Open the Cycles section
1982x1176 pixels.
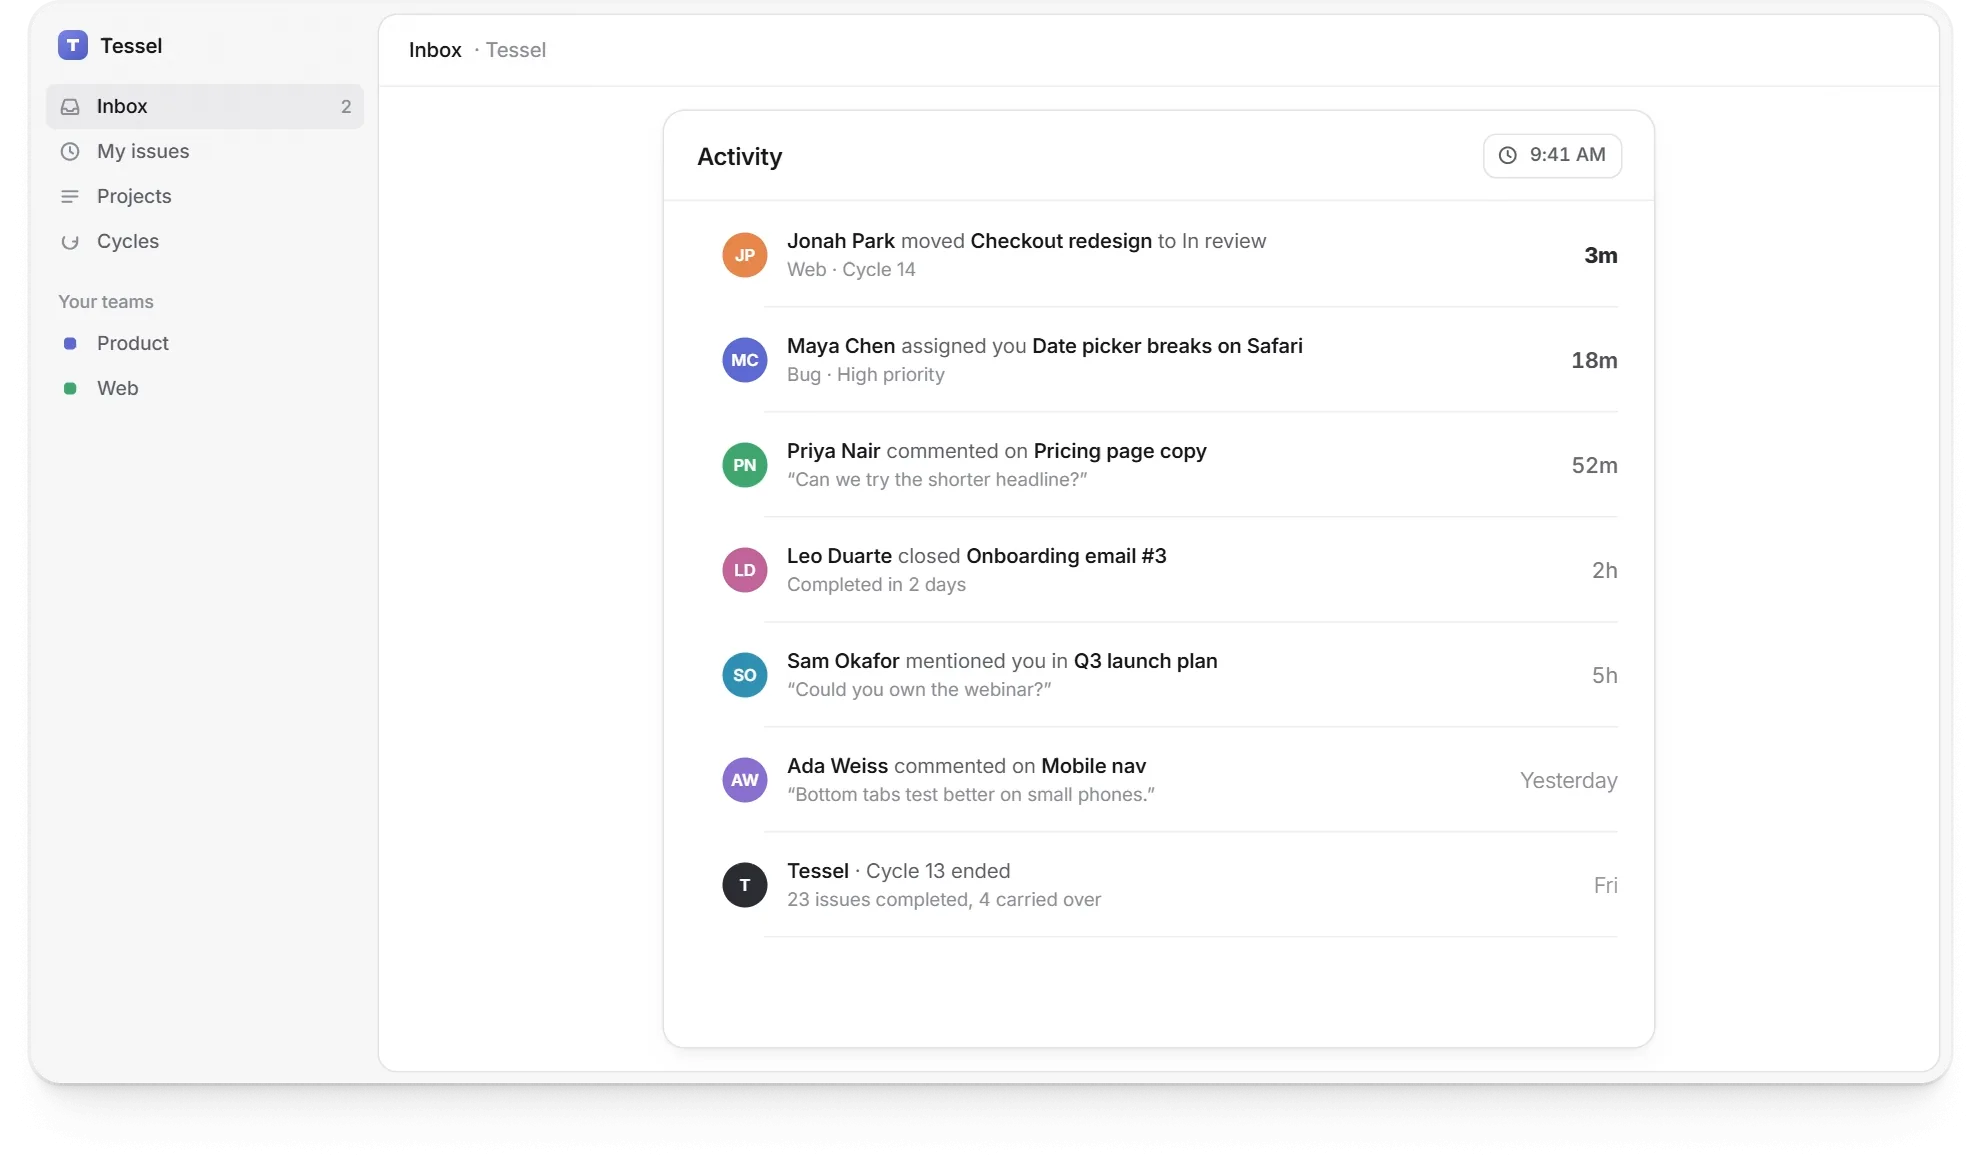click(205, 241)
